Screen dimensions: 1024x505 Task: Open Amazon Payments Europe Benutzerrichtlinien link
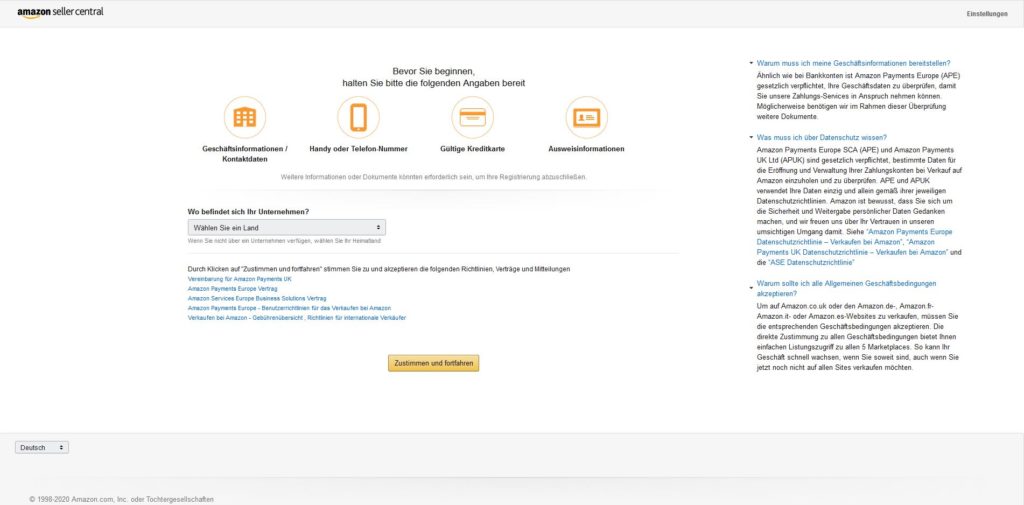pos(289,308)
